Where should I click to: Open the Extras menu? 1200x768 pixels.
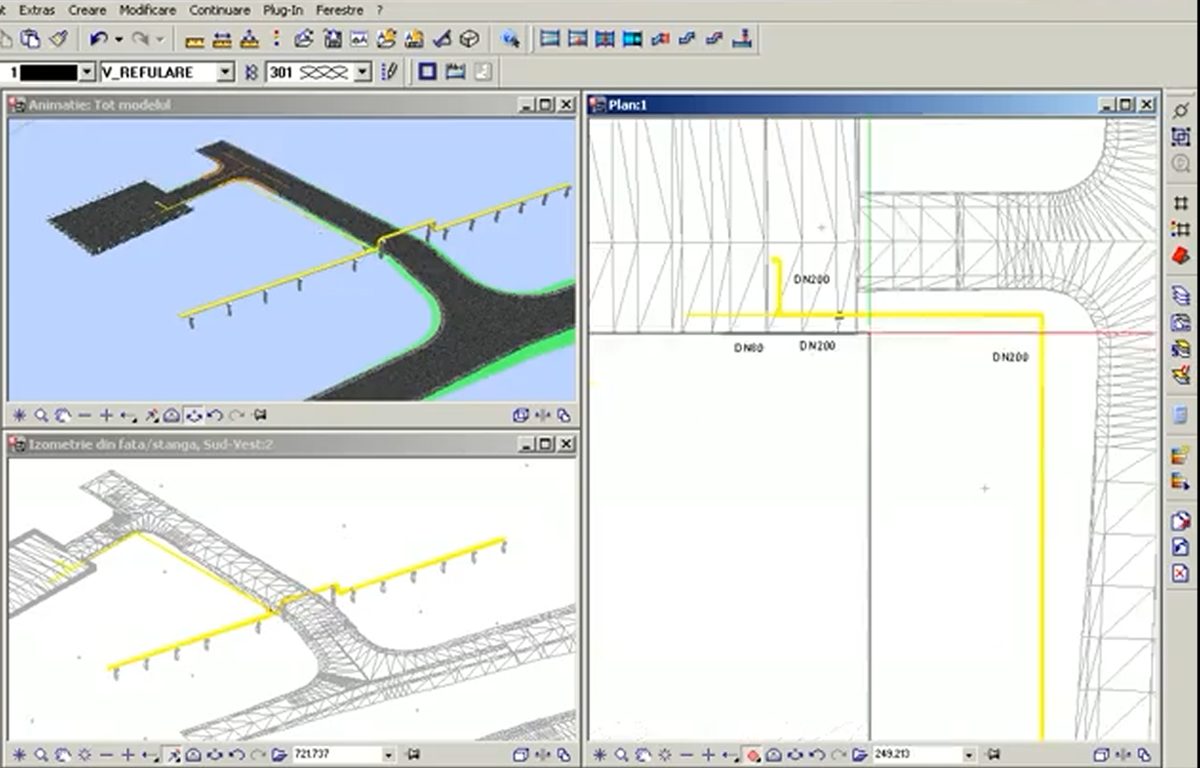37,10
